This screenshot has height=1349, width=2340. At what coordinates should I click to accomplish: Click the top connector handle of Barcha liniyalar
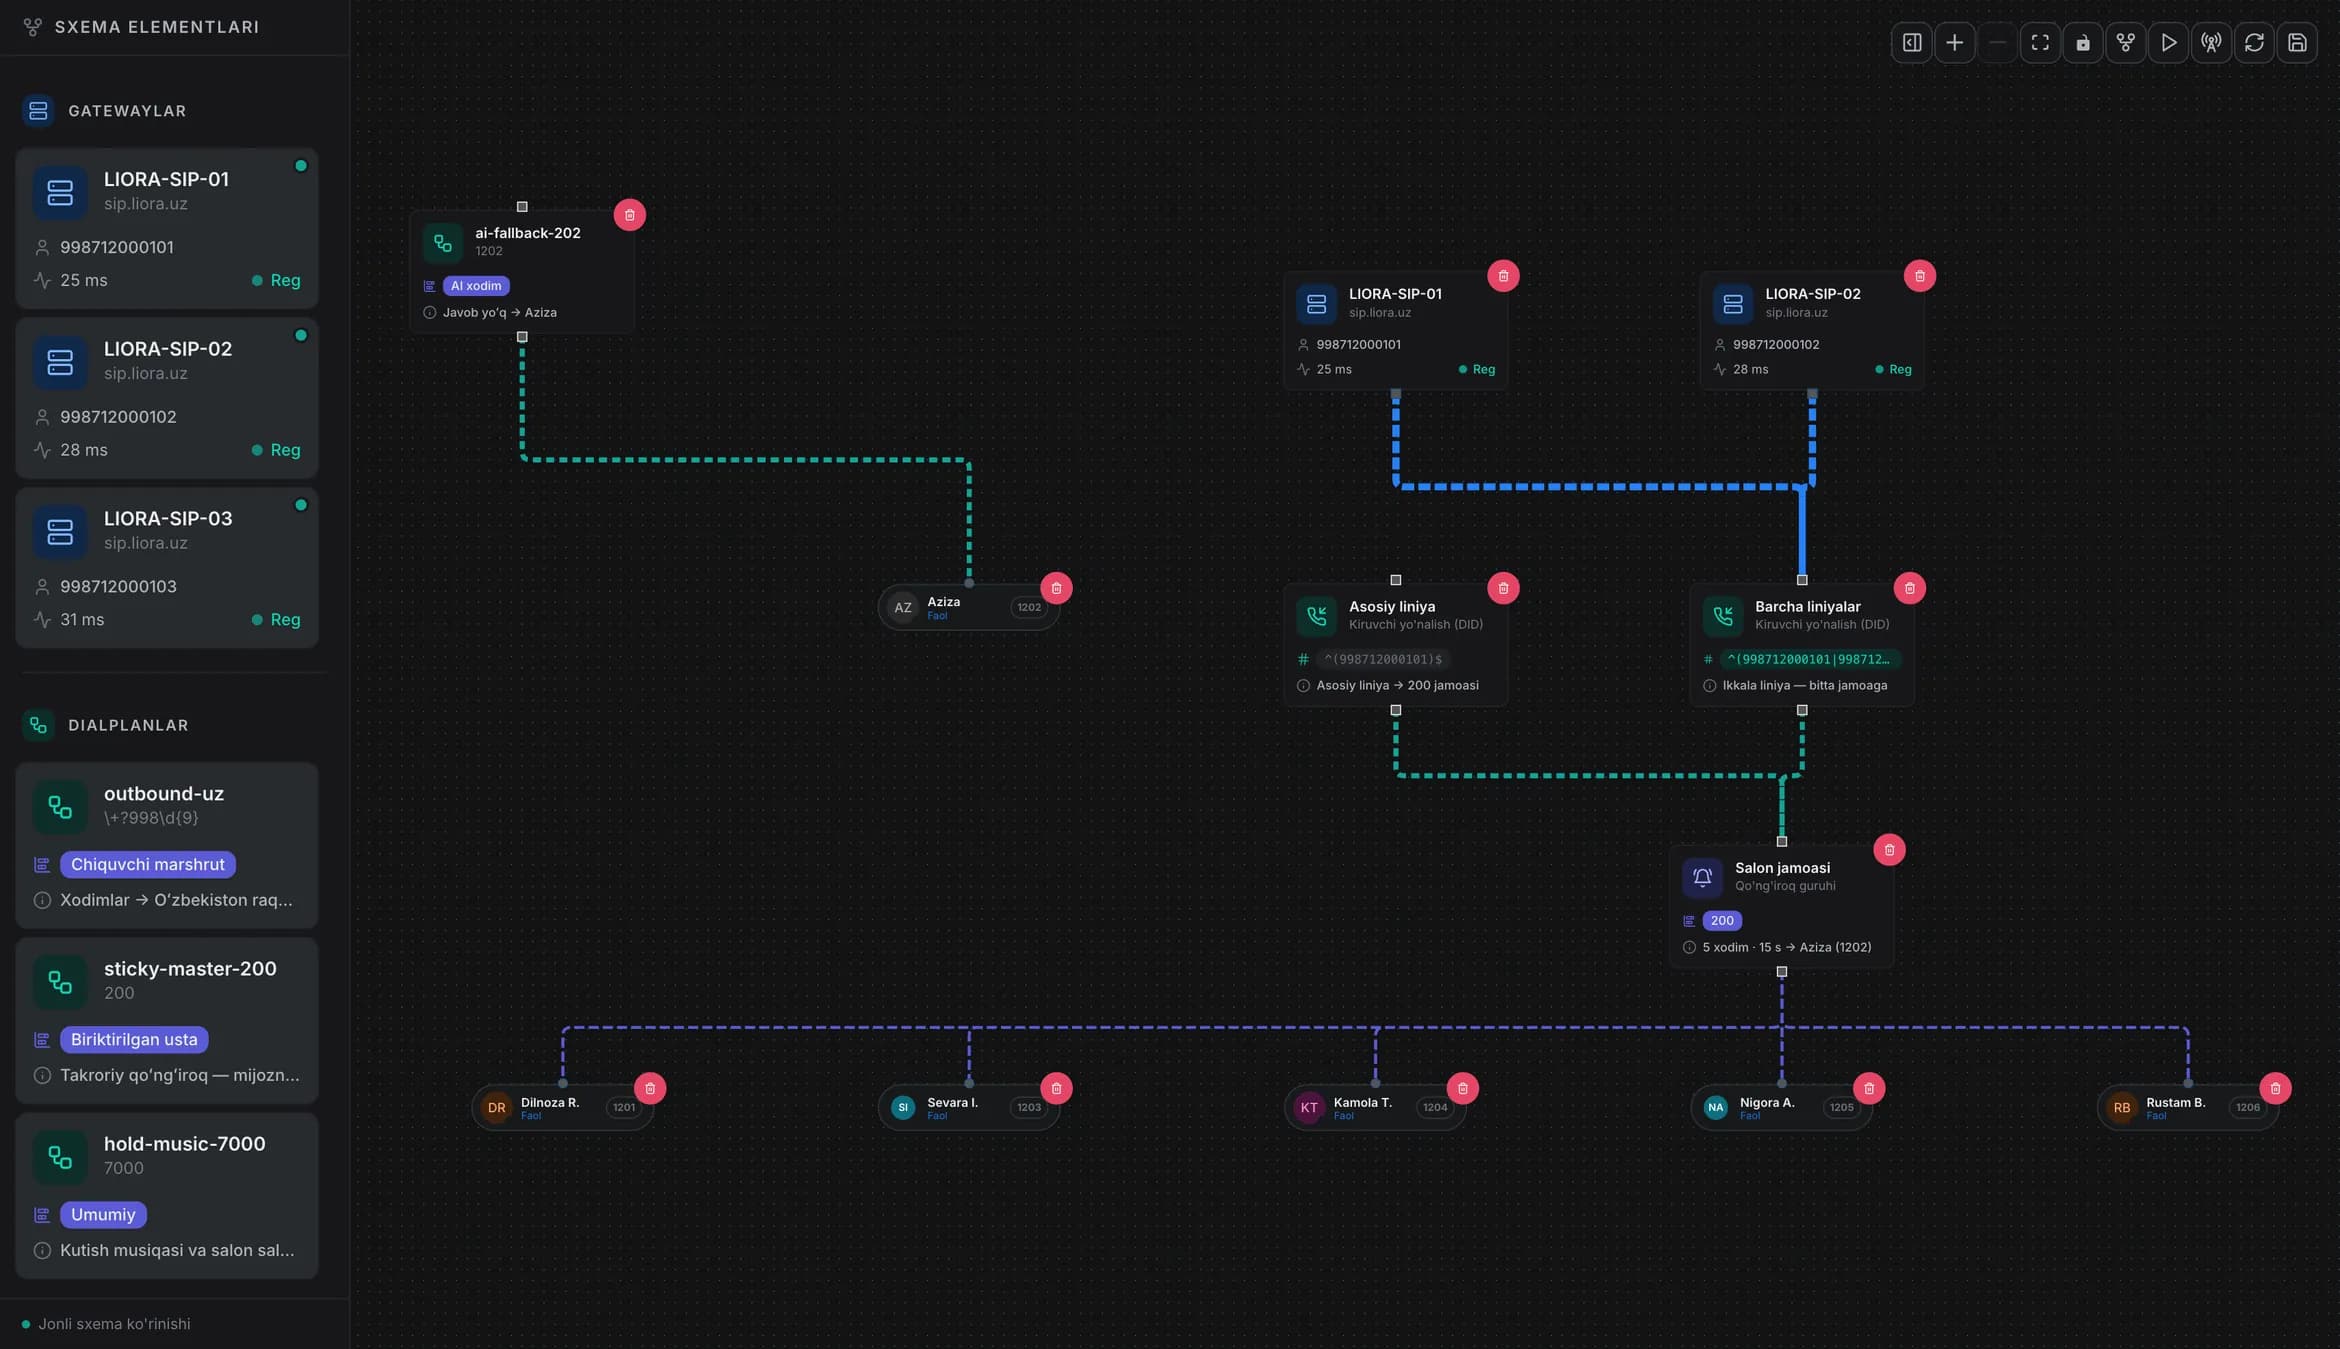(x=1802, y=580)
